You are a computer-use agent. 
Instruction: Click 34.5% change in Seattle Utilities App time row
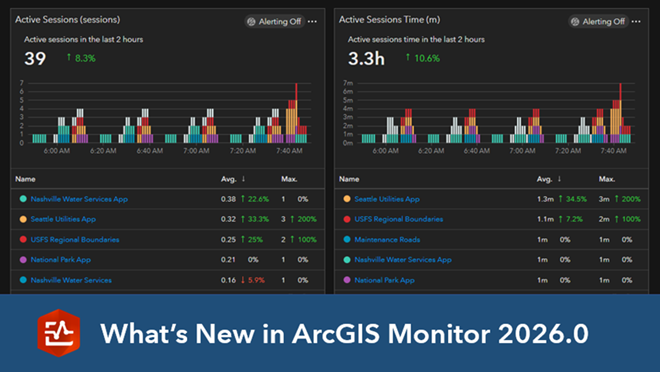tap(572, 199)
